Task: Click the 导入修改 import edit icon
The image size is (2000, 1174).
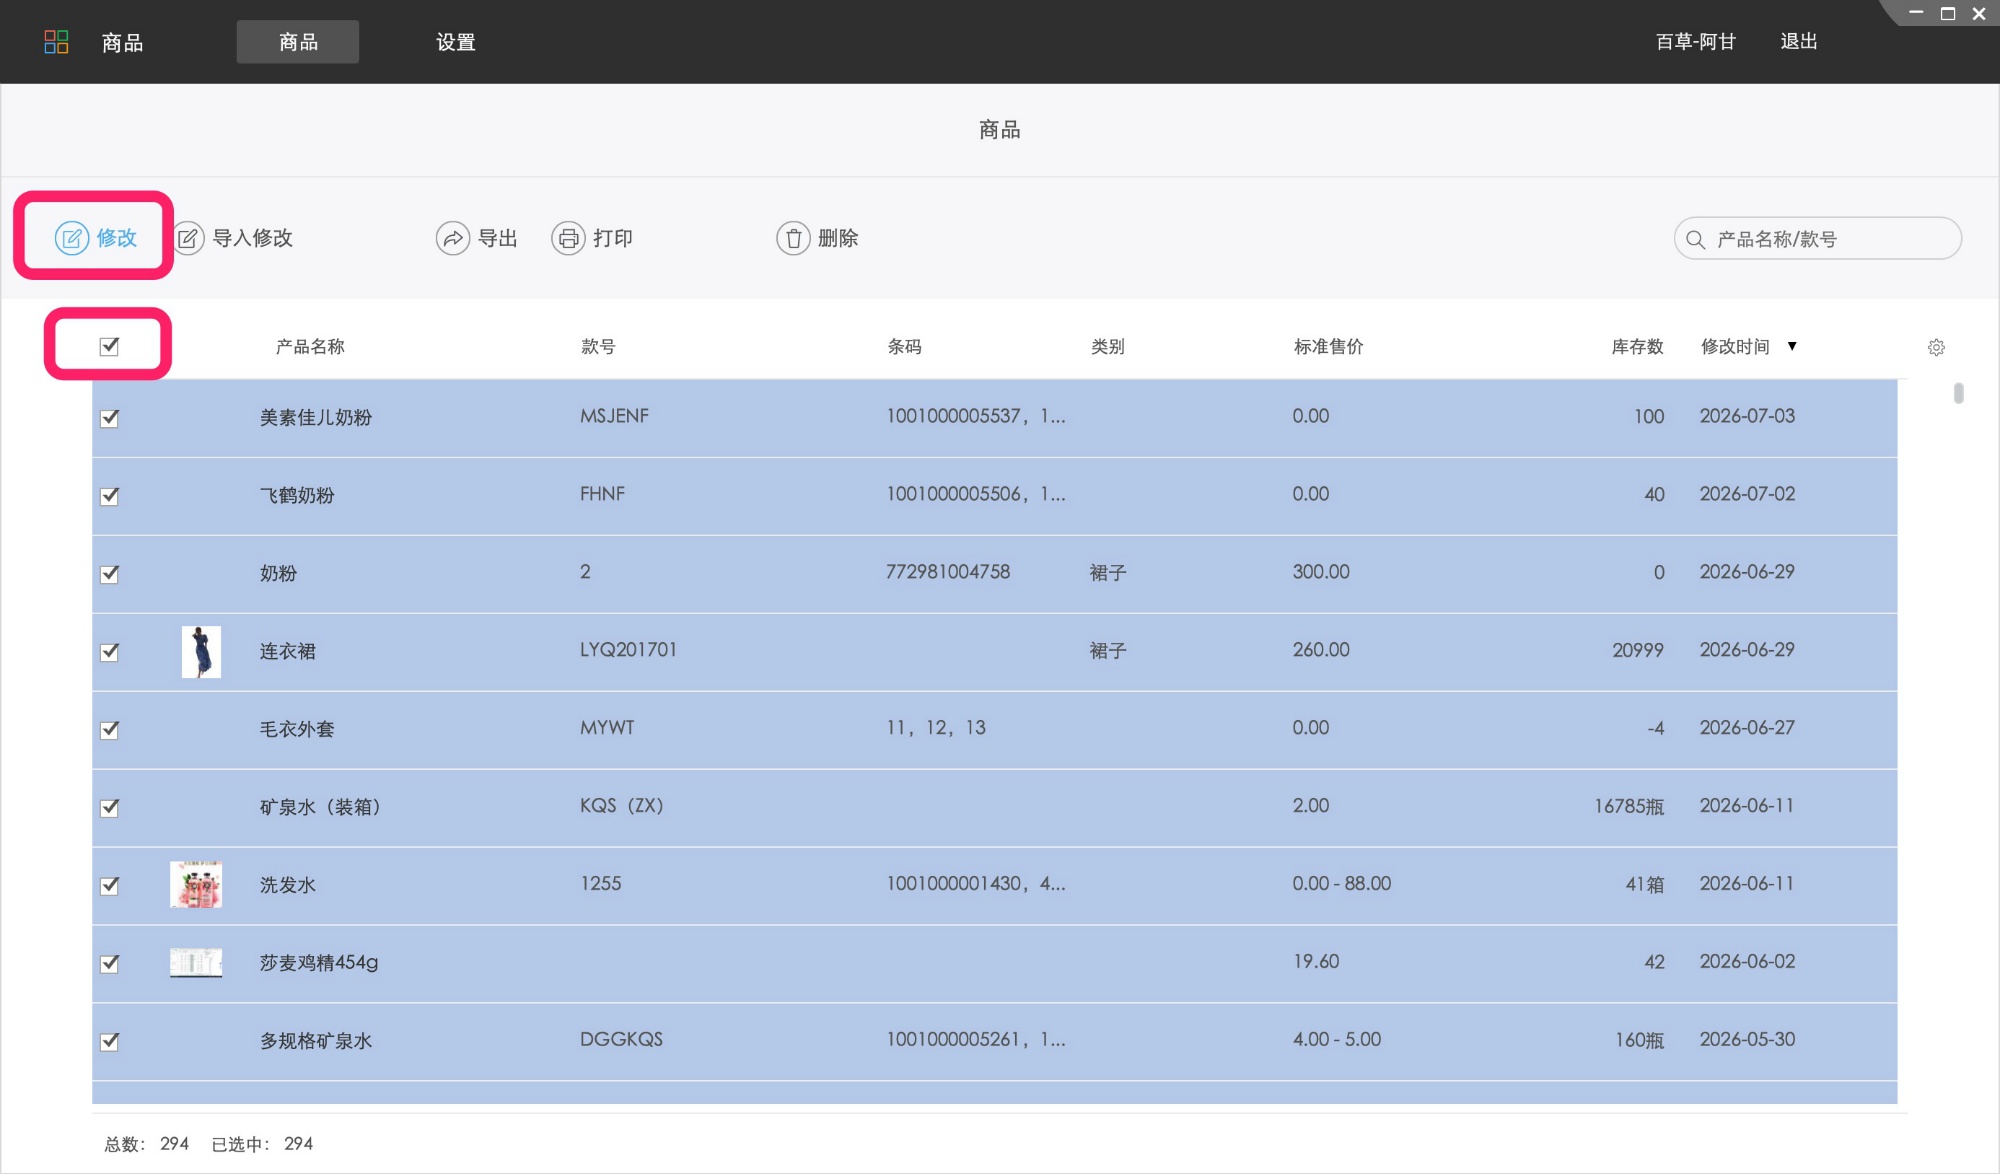Action: coord(189,238)
